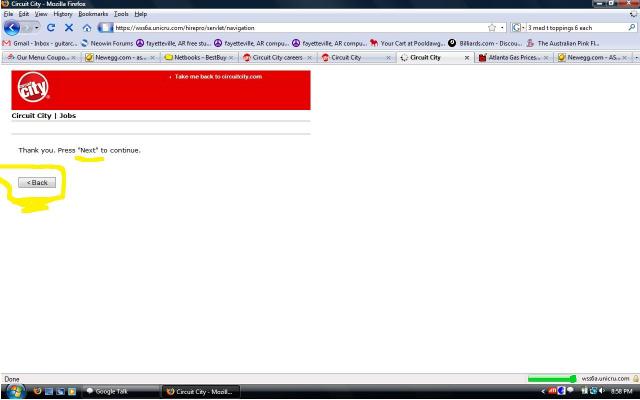Switch to the 'Netbooks - BestBuy' tab
640x400 pixels.
200,58
